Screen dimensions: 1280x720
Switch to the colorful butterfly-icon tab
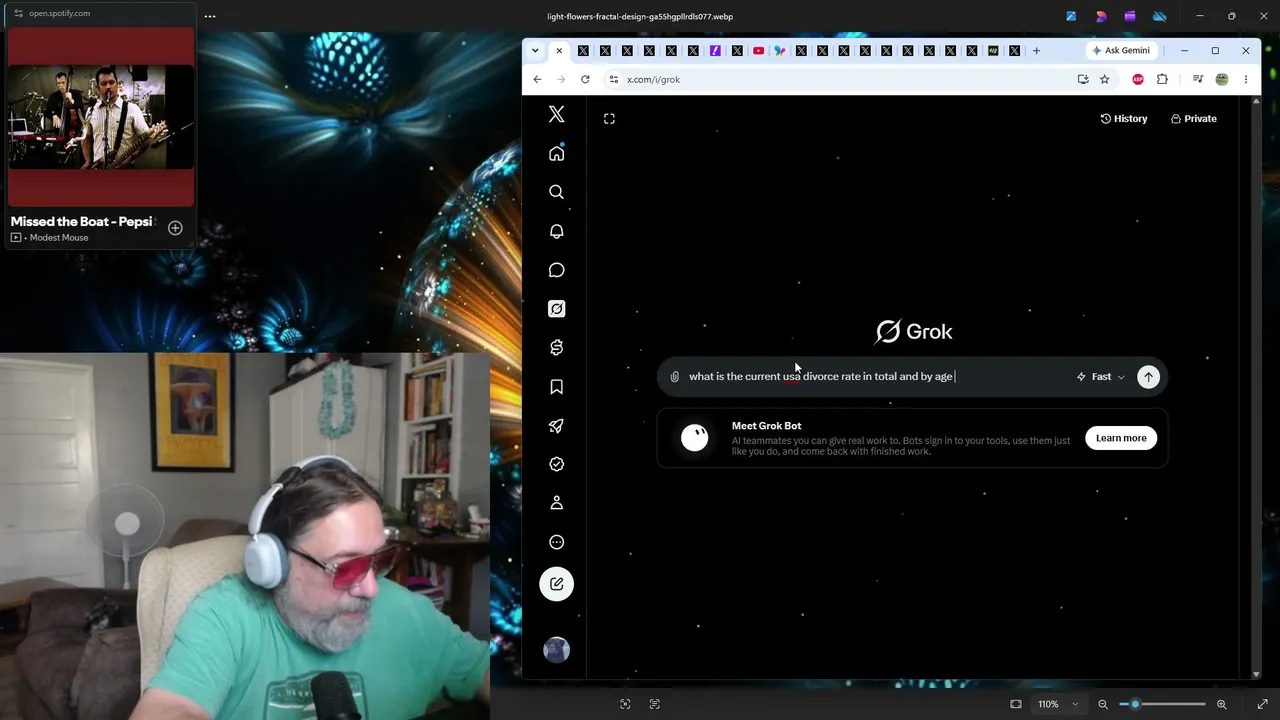[780, 50]
